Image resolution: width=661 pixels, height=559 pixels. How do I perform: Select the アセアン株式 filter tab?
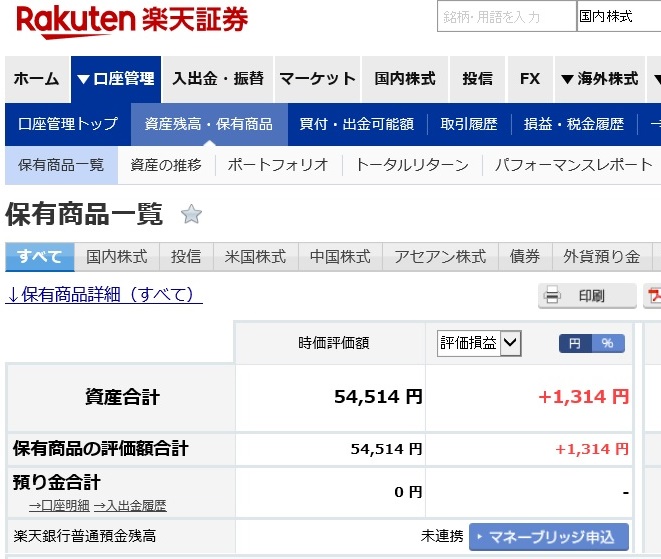tap(440, 256)
